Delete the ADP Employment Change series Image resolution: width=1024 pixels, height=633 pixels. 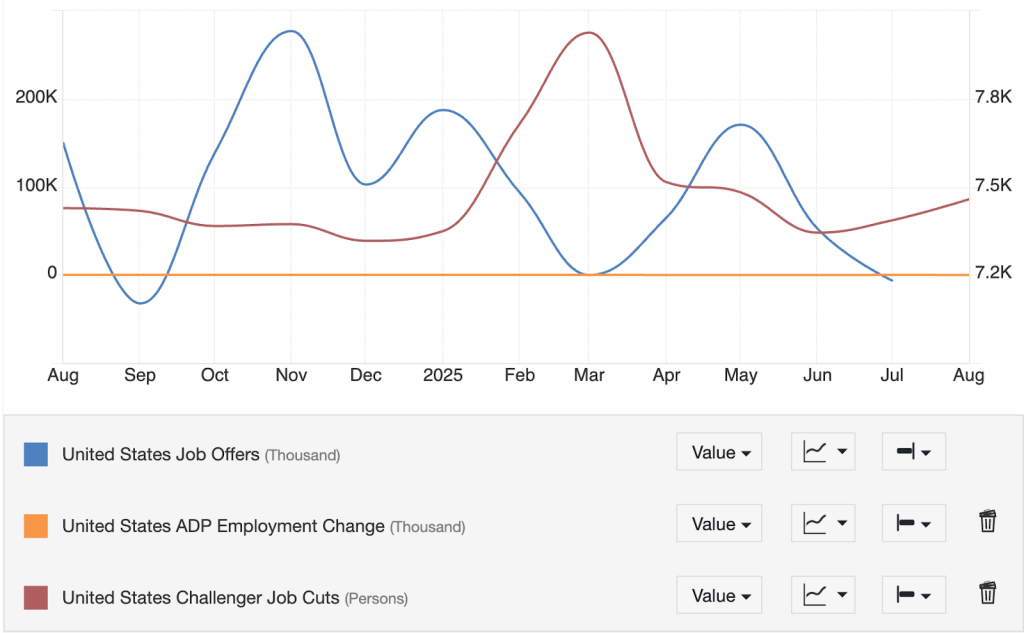pos(987,522)
